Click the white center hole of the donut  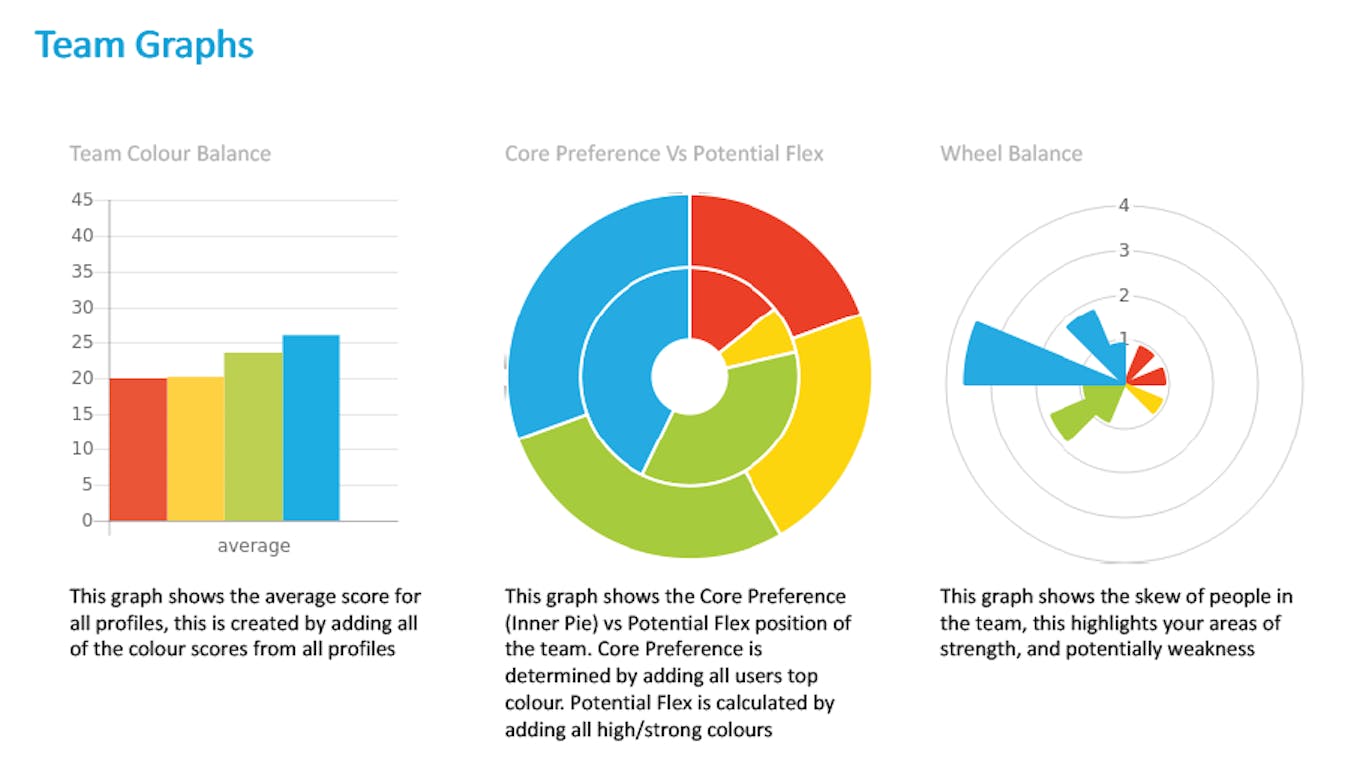[x=689, y=376]
